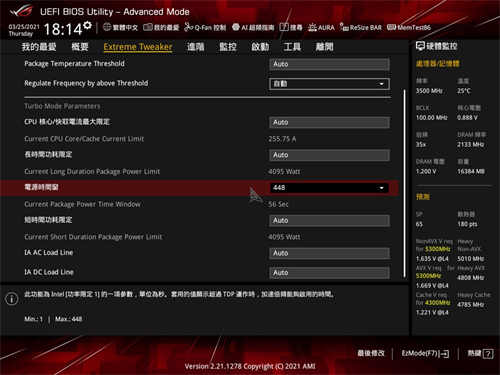Screen dimensions: 500x375
Task: Click the 100.00 MHz BCLK value
Action: [x=432, y=118]
